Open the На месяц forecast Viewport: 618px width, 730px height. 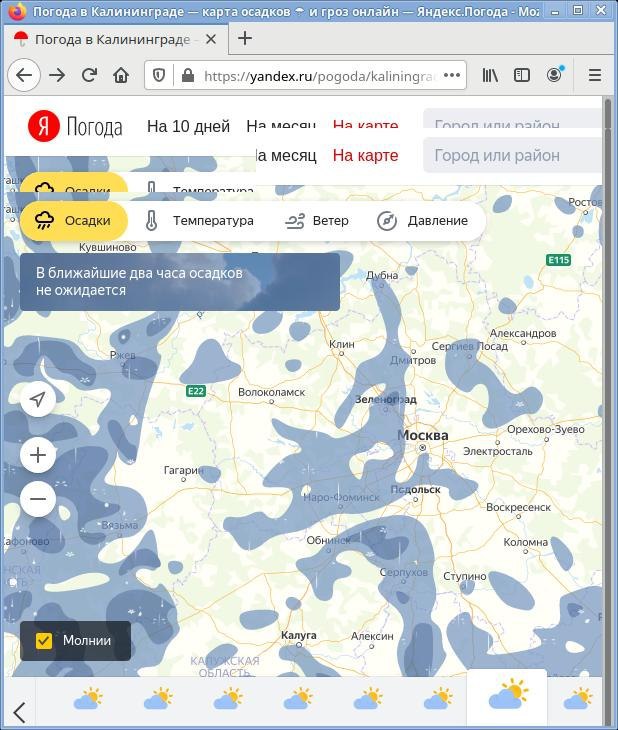tap(286, 155)
